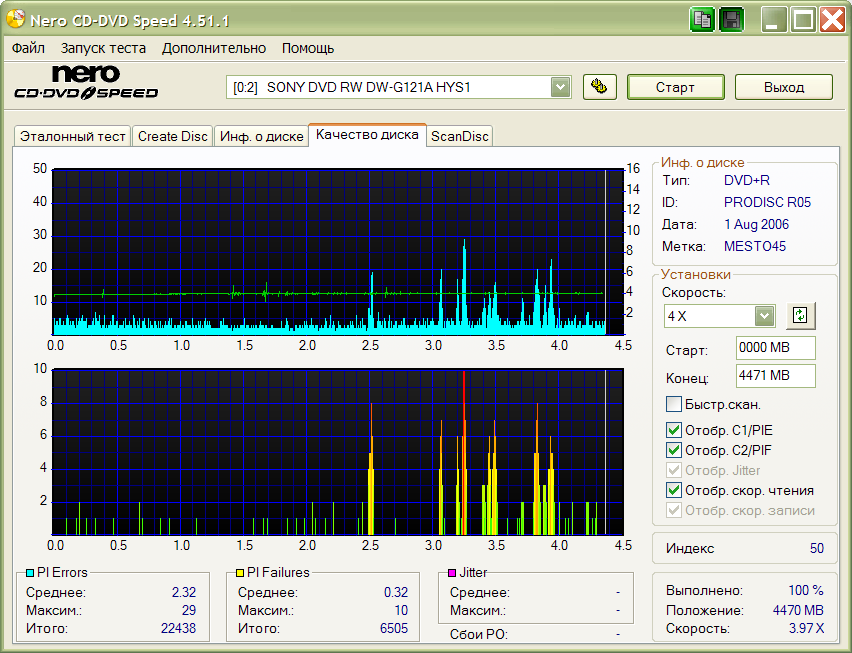Click the green speed refresh icon

pos(799,316)
